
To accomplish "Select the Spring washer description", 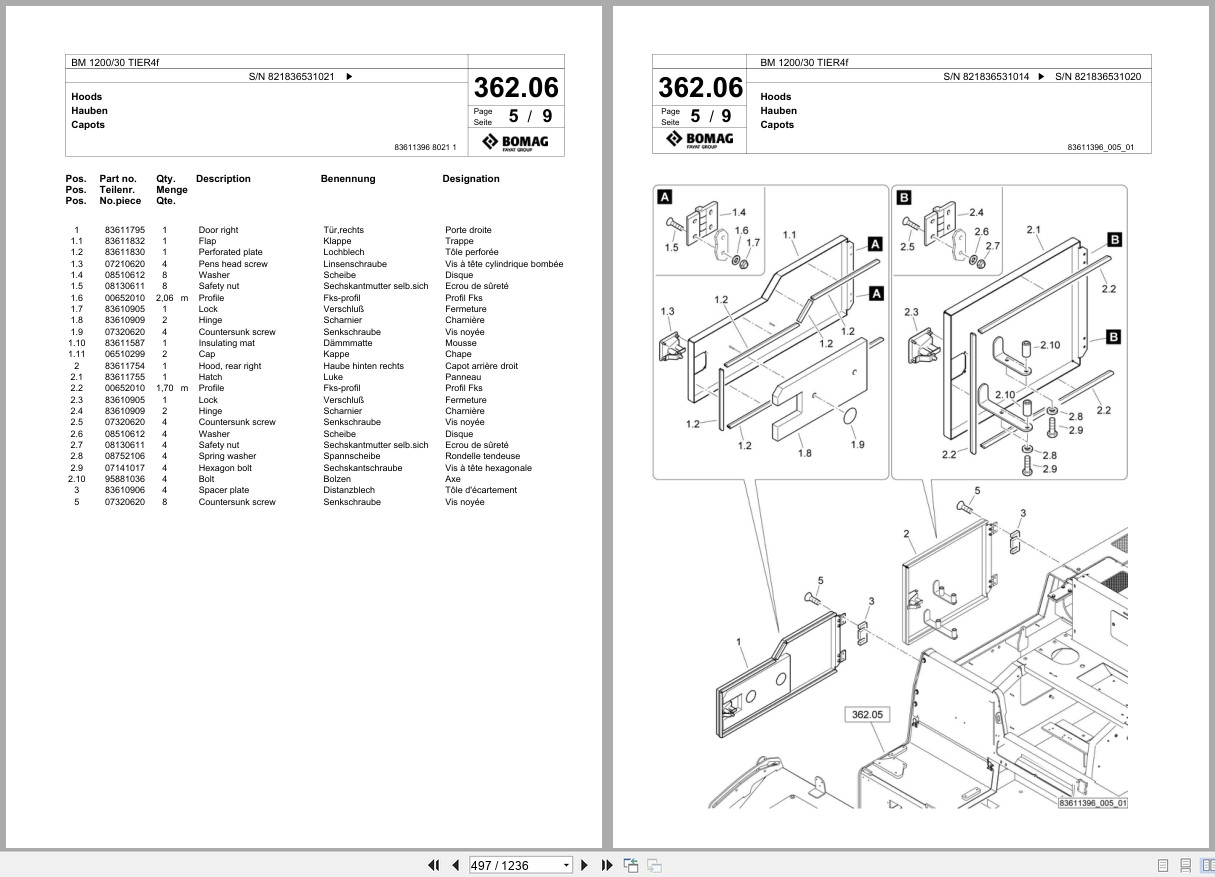I will [x=227, y=456].
